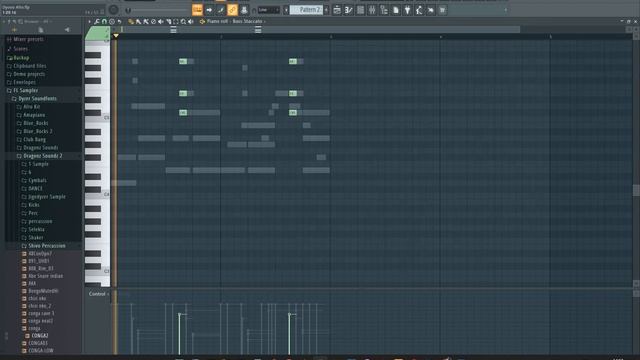This screenshot has height=360, width=640.
Task: Open the Control event lane selector
Action: coord(98,294)
